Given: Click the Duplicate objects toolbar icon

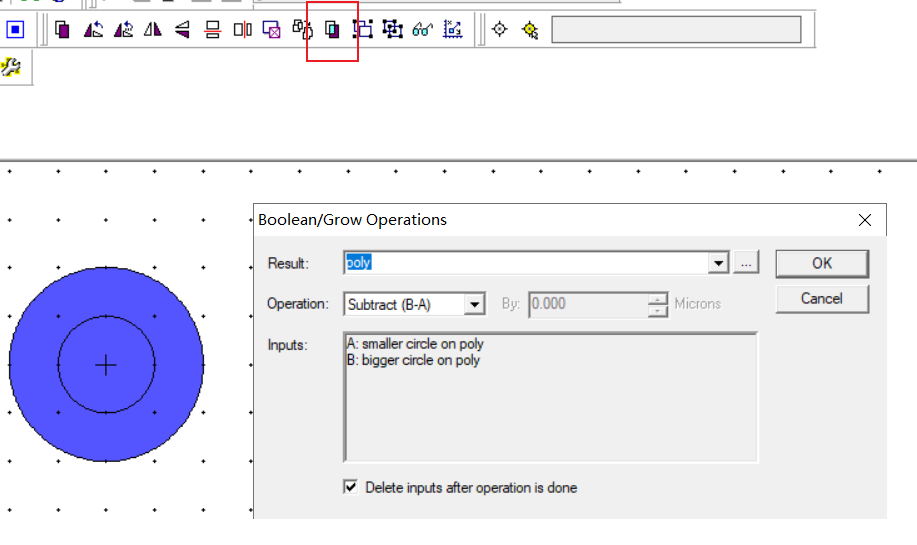Looking at the screenshot, I should [63, 29].
